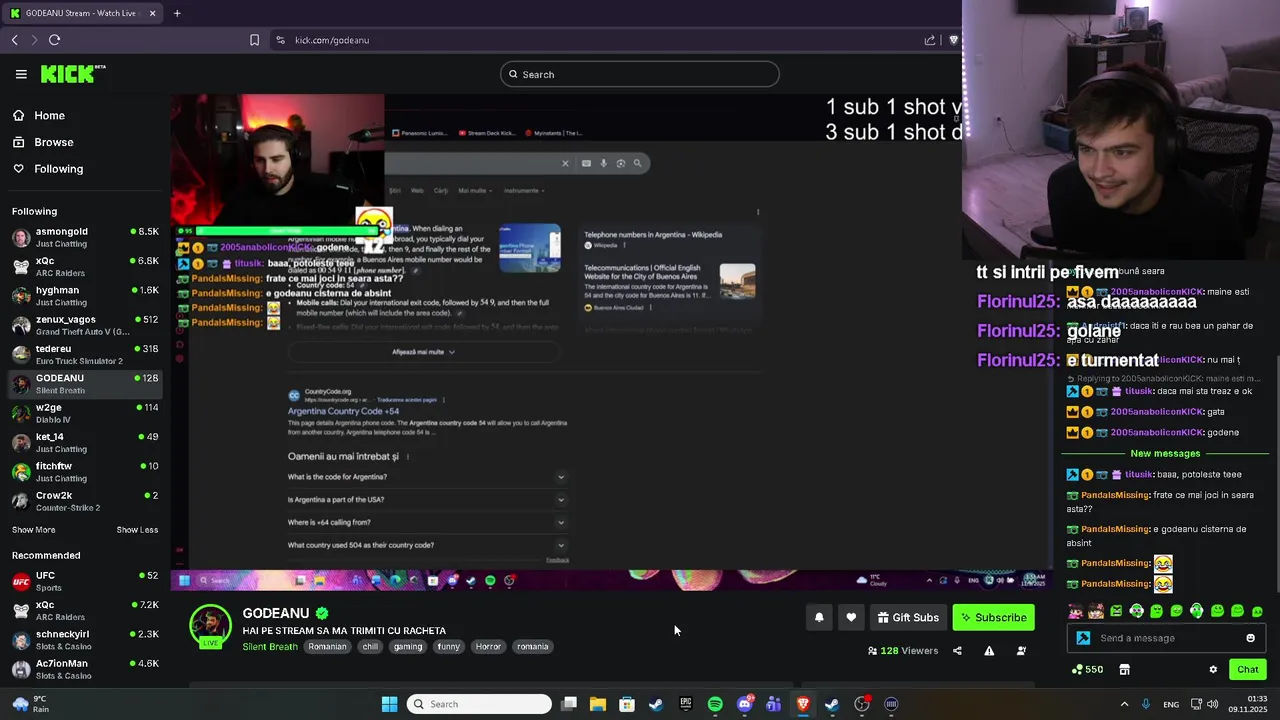This screenshot has width=1280, height=720.
Task: Go to Home in sidebar
Action: pyautogui.click(x=49, y=115)
